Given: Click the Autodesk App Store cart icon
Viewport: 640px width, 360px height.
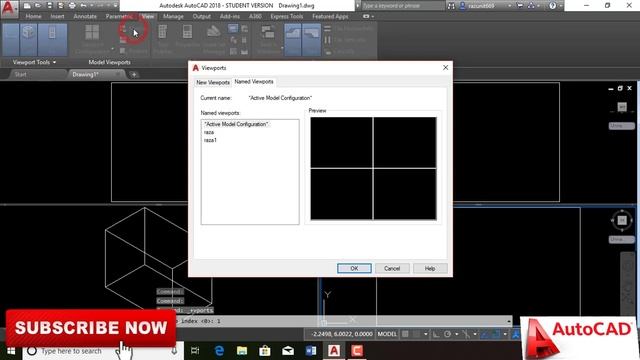Looking at the screenshot, I should click(520, 6).
